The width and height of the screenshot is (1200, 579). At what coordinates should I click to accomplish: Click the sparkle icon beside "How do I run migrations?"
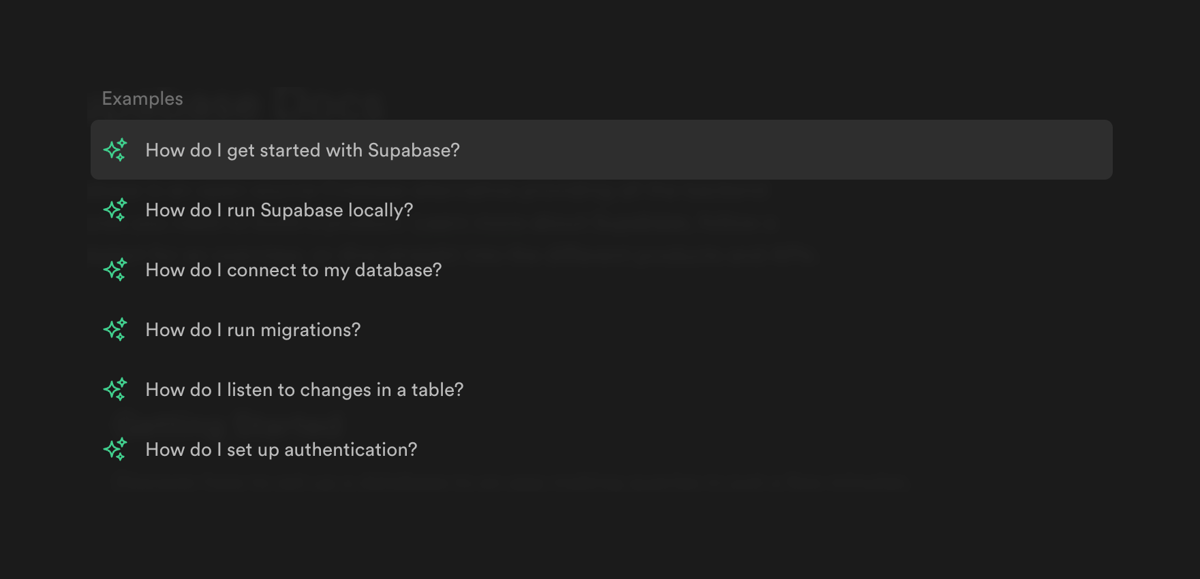[115, 329]
